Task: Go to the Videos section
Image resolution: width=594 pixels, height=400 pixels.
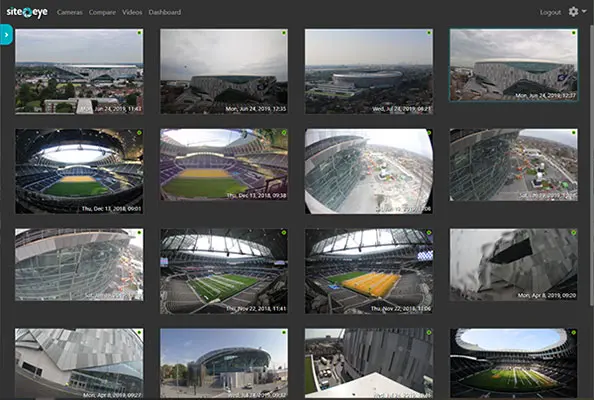Action: tap(132, 12)
